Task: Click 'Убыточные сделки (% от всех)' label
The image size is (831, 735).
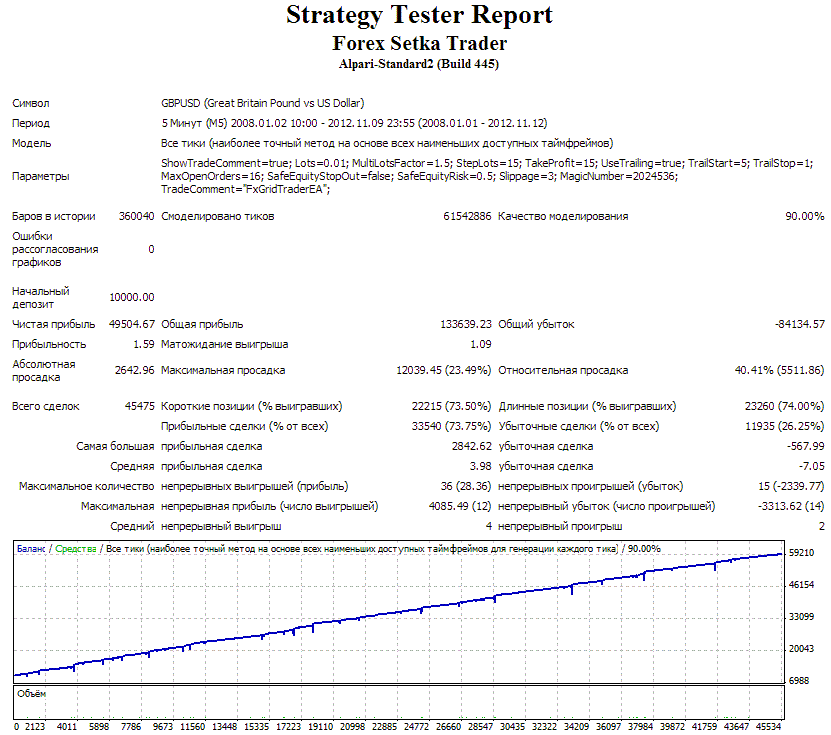Action: (x=579, y=427)
